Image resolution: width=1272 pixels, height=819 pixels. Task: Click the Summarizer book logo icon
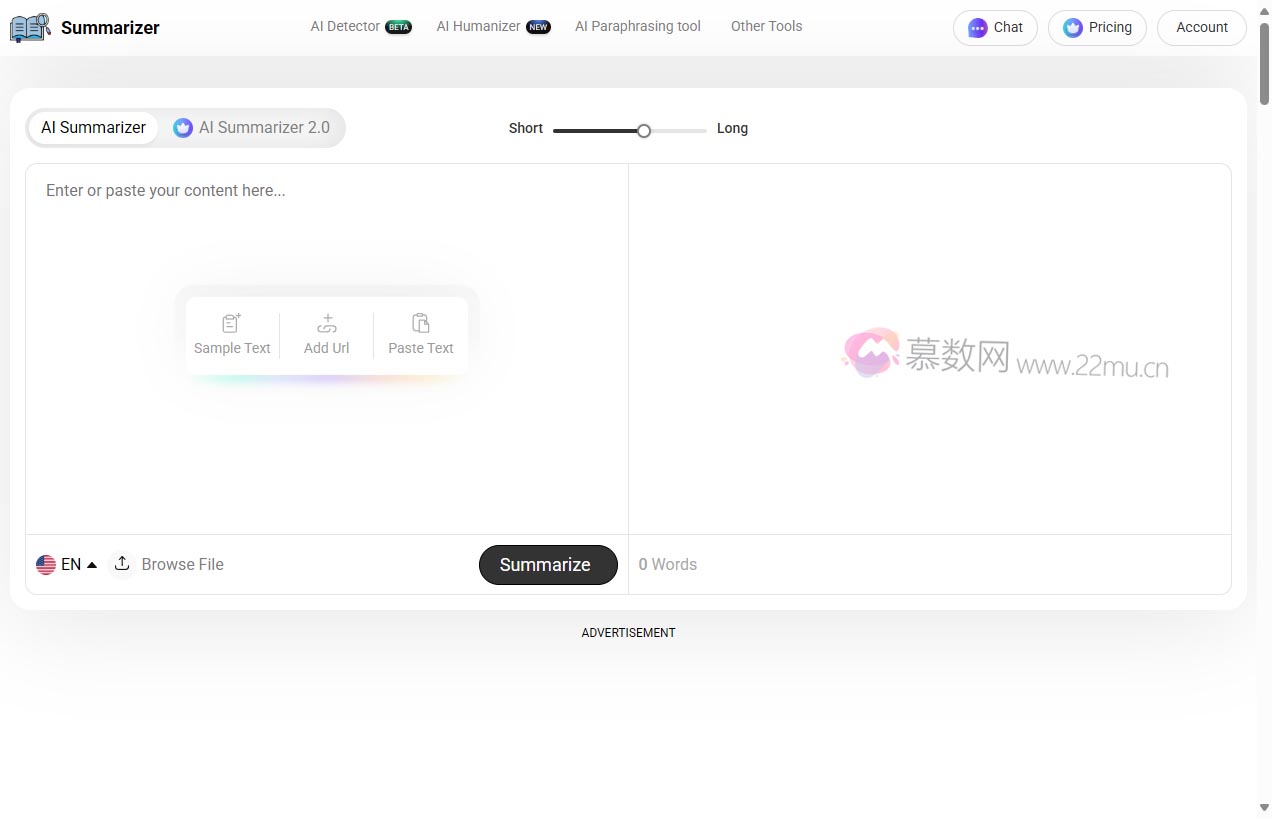click(x=30, y=28)
